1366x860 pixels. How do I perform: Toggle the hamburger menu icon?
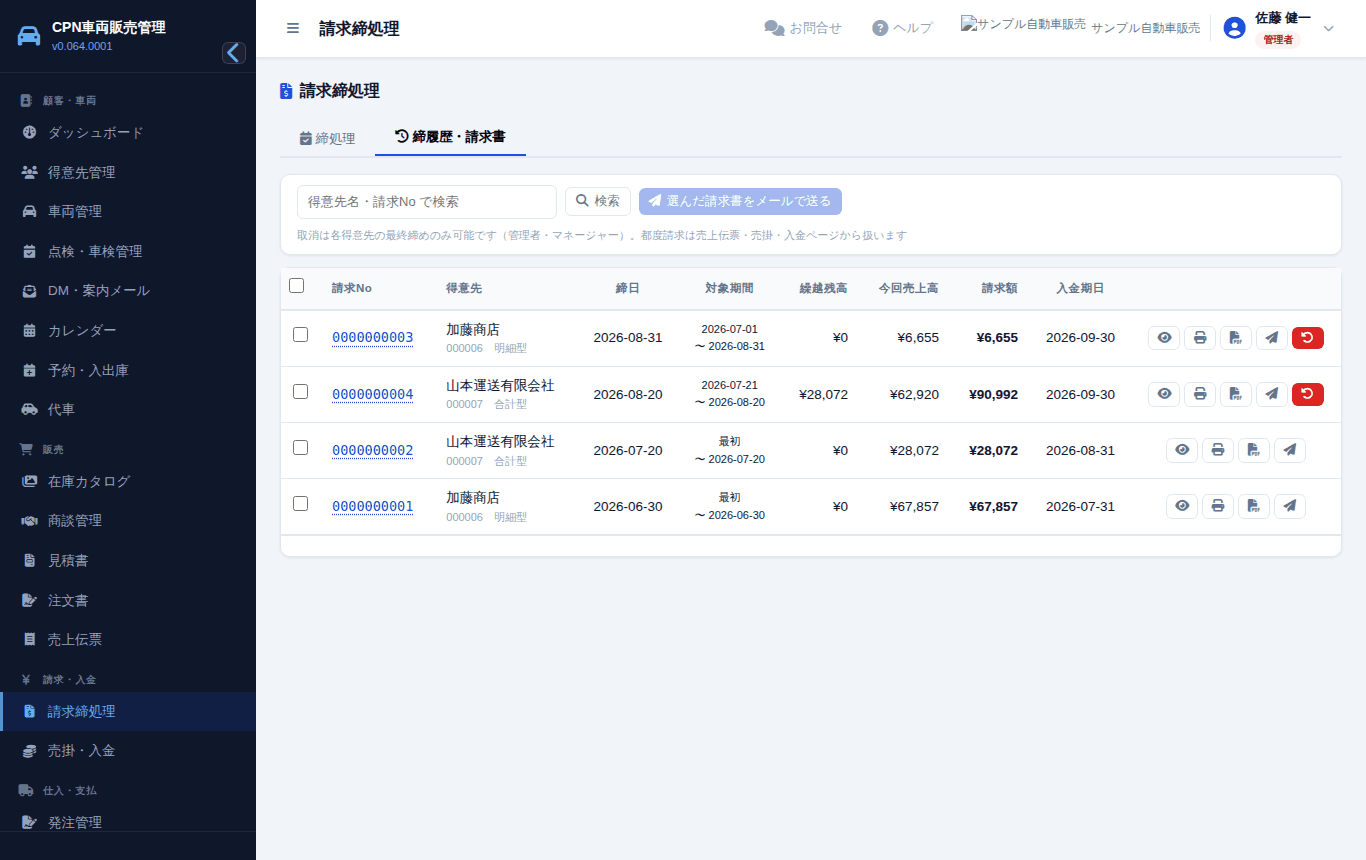(293, 28)
